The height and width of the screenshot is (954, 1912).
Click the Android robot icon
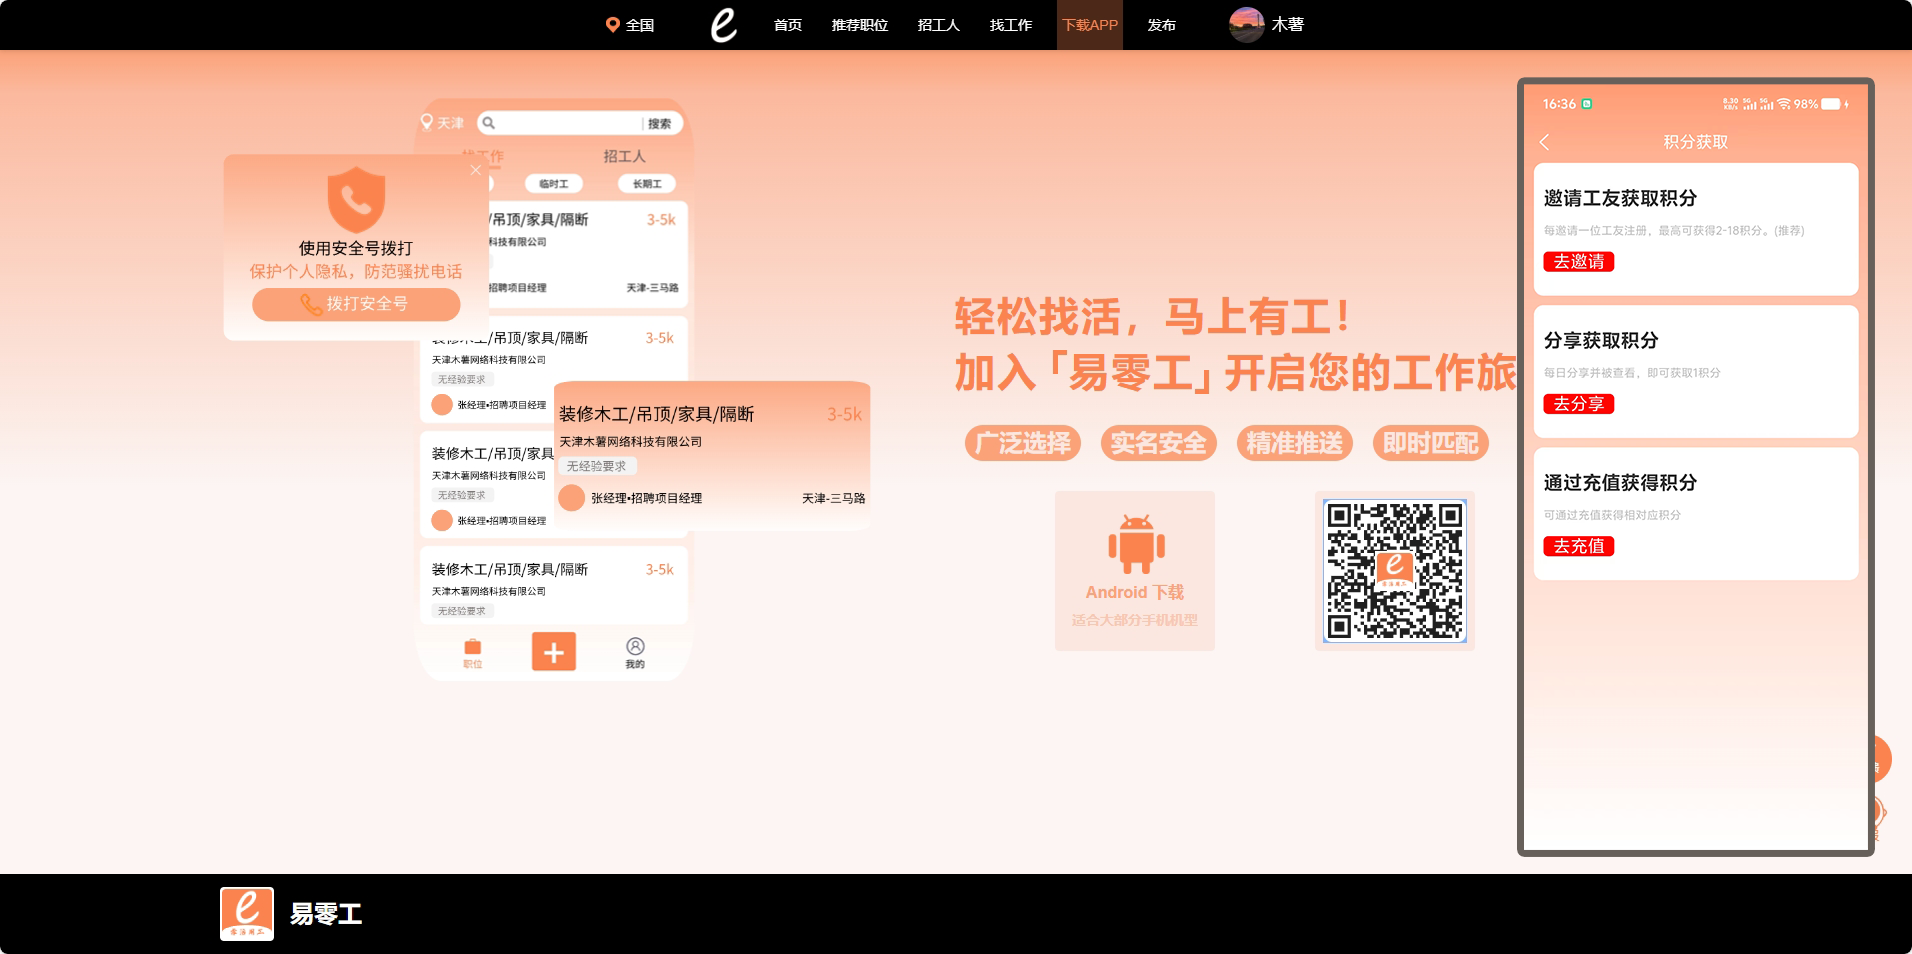point(1136,544)
